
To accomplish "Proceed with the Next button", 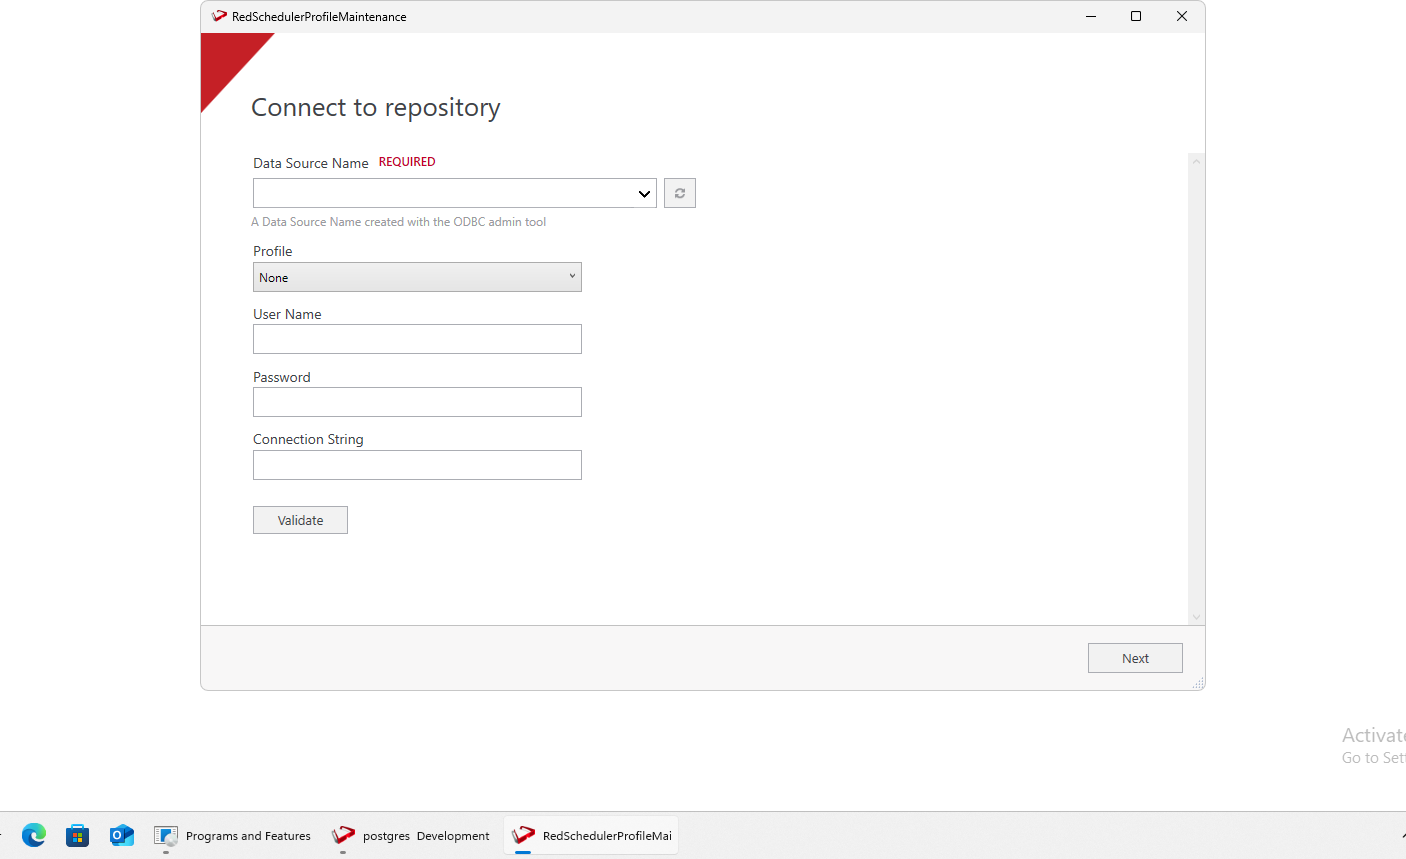I will tap(1135, 658).
